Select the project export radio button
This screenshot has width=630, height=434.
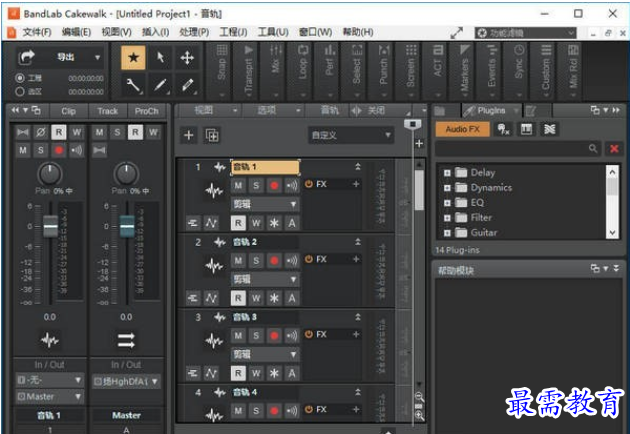point(20,78)
